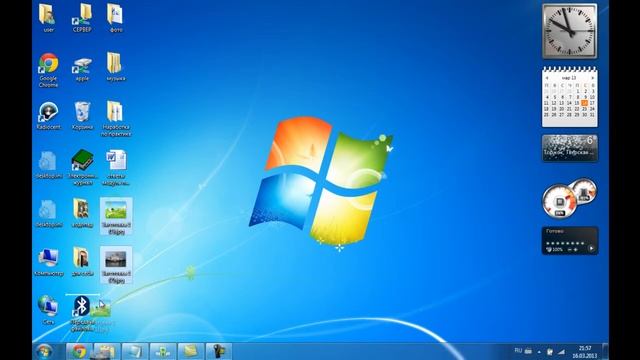Open the weather gadget showing 6°
This screenshot has height=360, width=640.
pos(570,148)
